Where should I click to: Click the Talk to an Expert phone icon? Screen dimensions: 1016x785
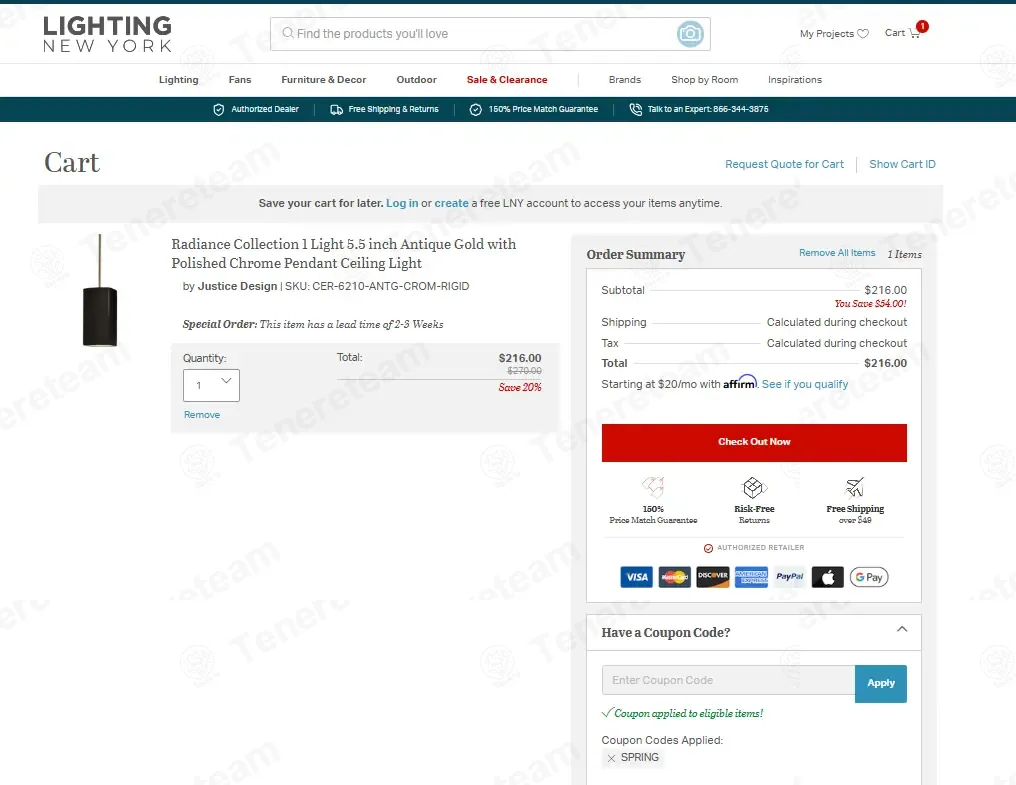pyautogui.click(x=636, y=110)
